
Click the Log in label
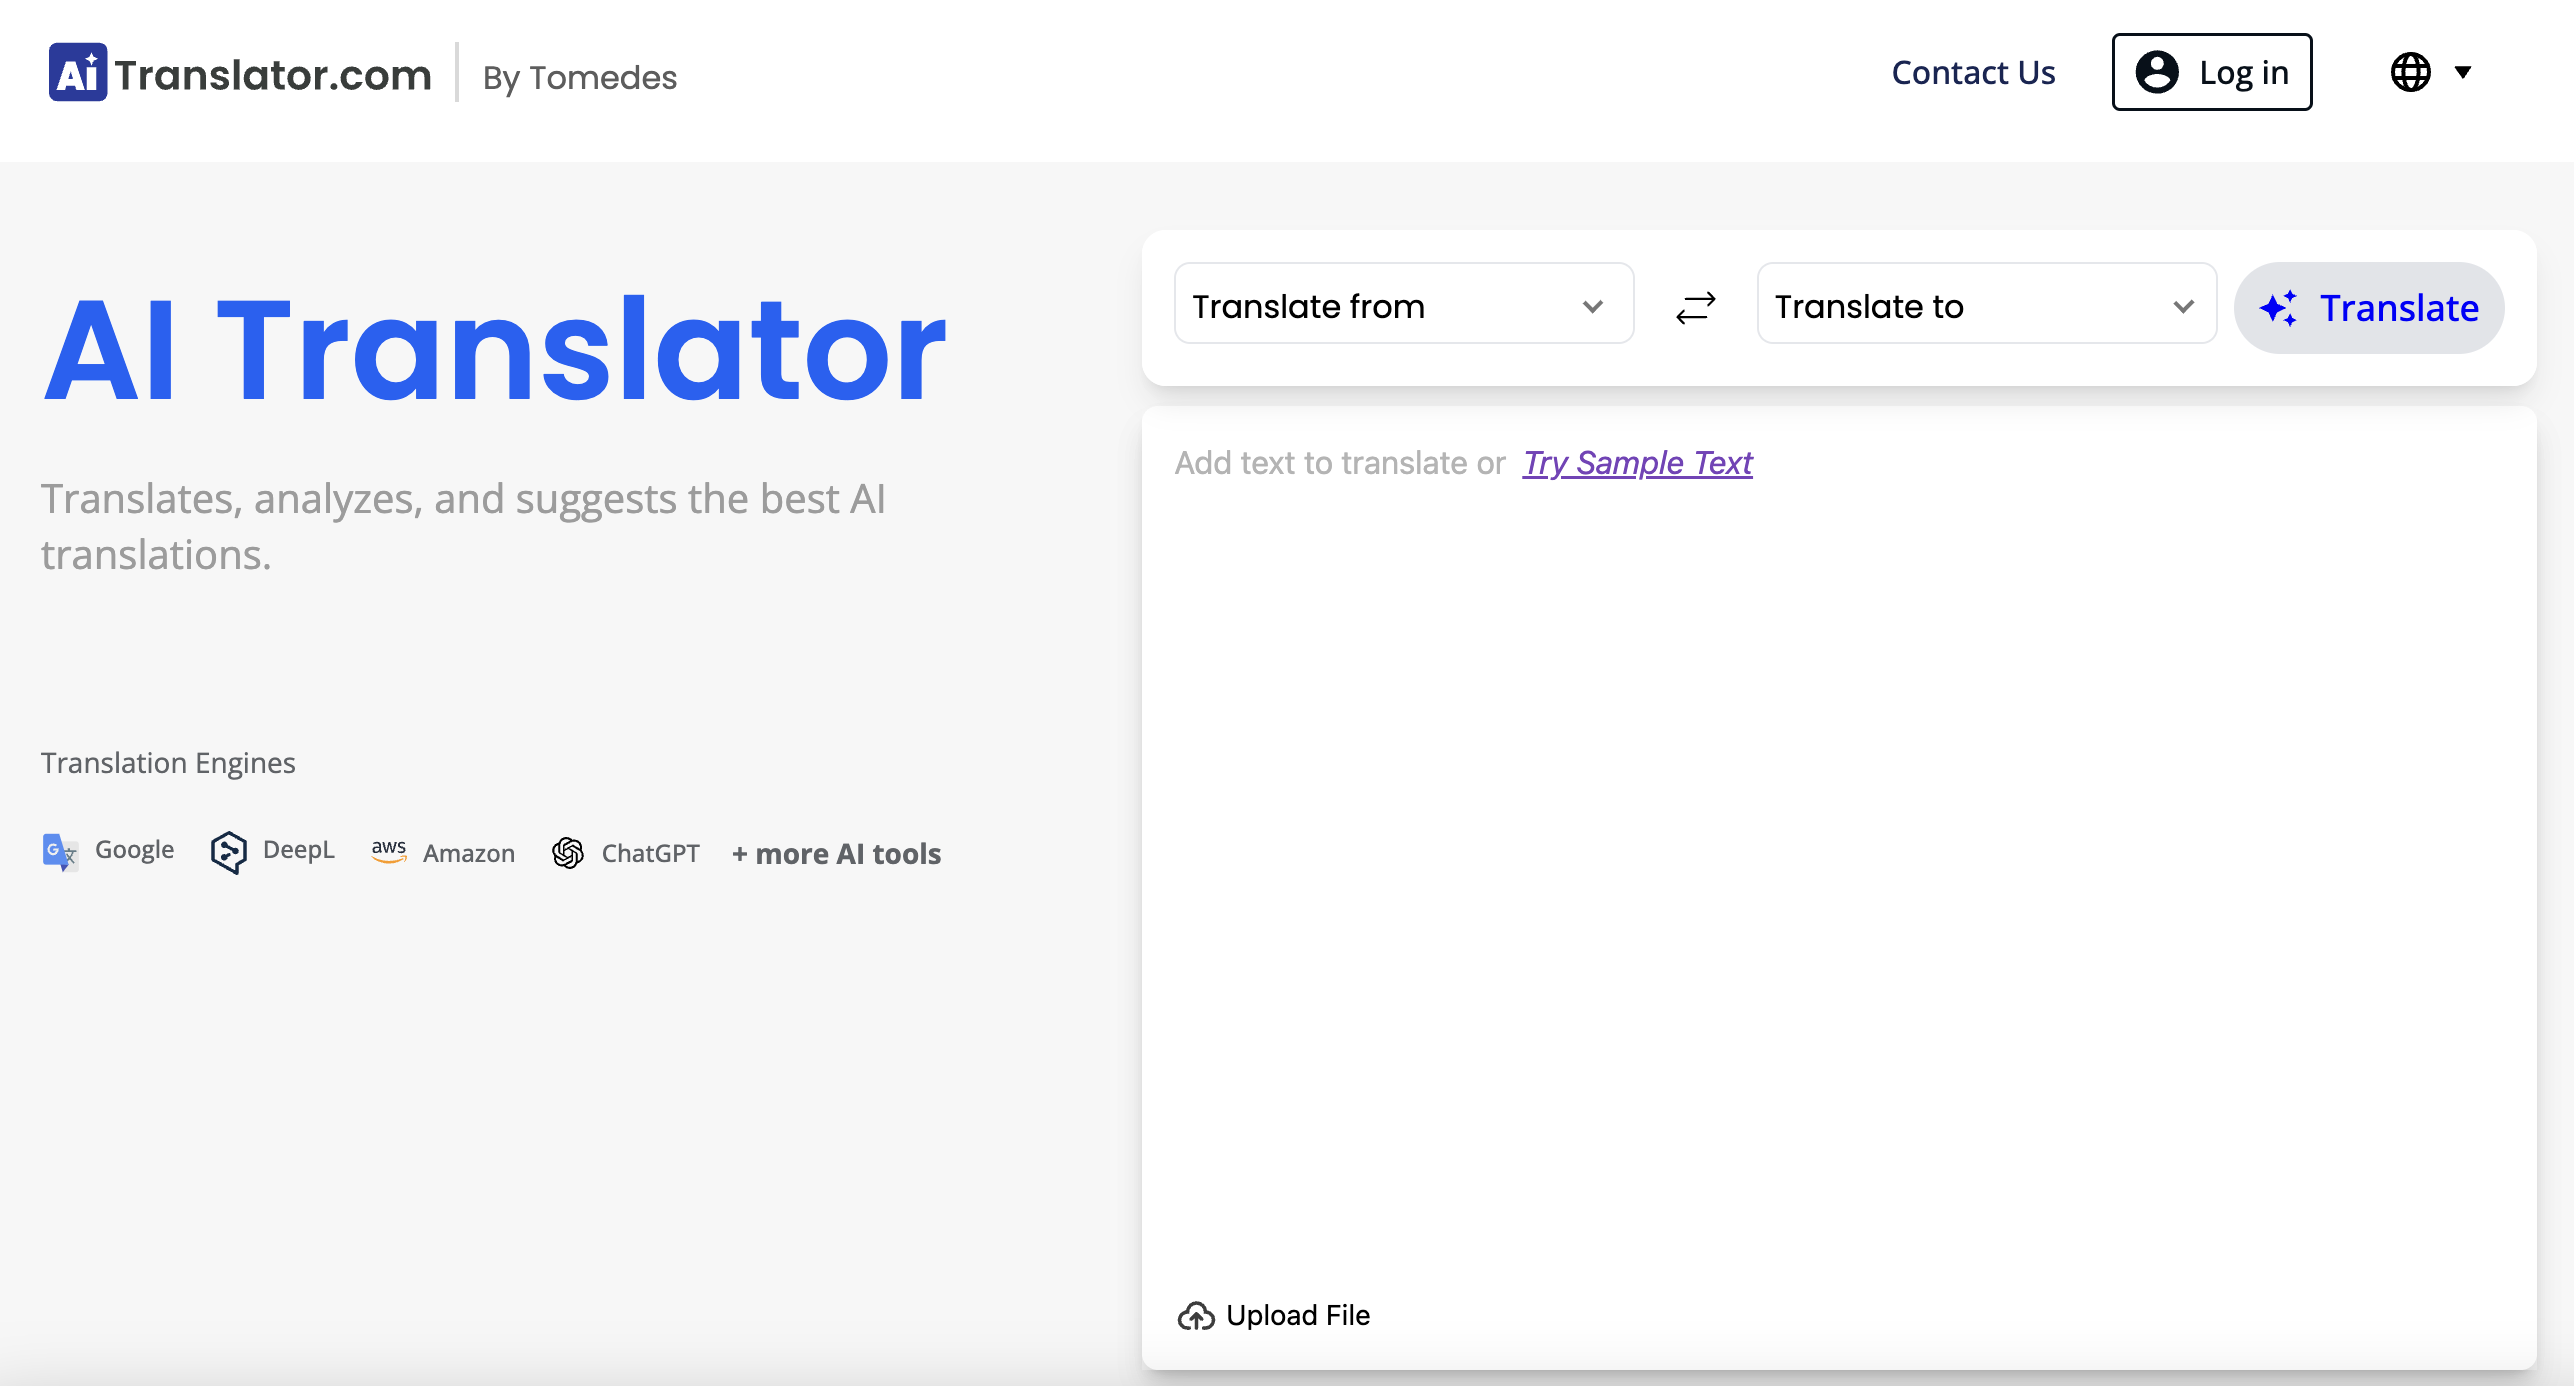click(2243, 73)
